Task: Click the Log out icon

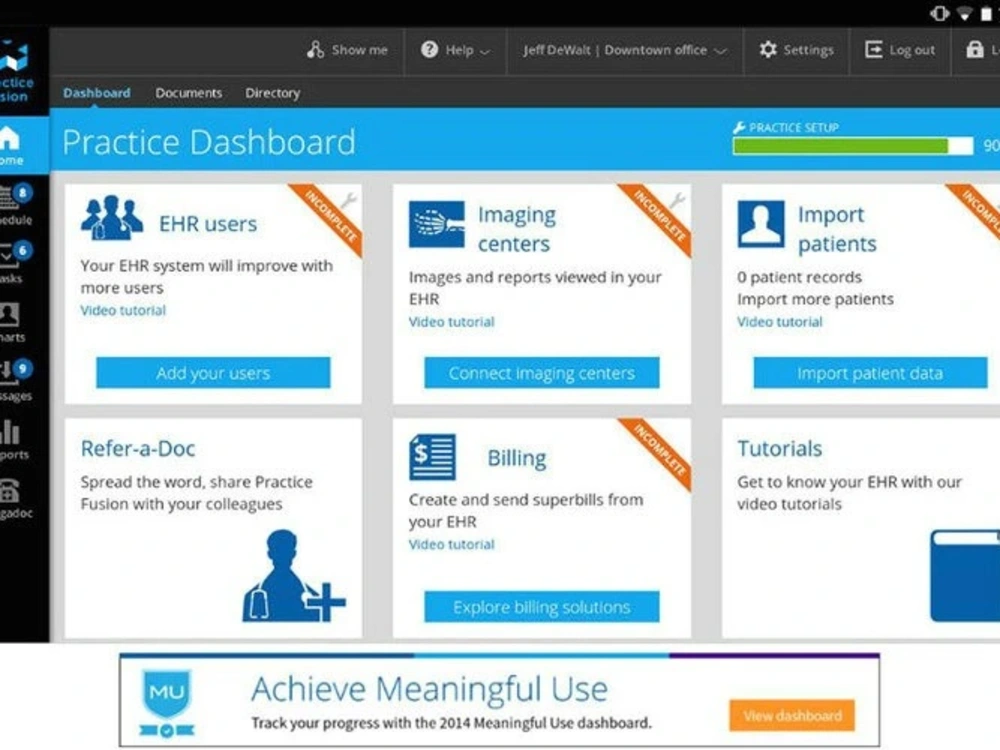Action: [x=873, y=50]
